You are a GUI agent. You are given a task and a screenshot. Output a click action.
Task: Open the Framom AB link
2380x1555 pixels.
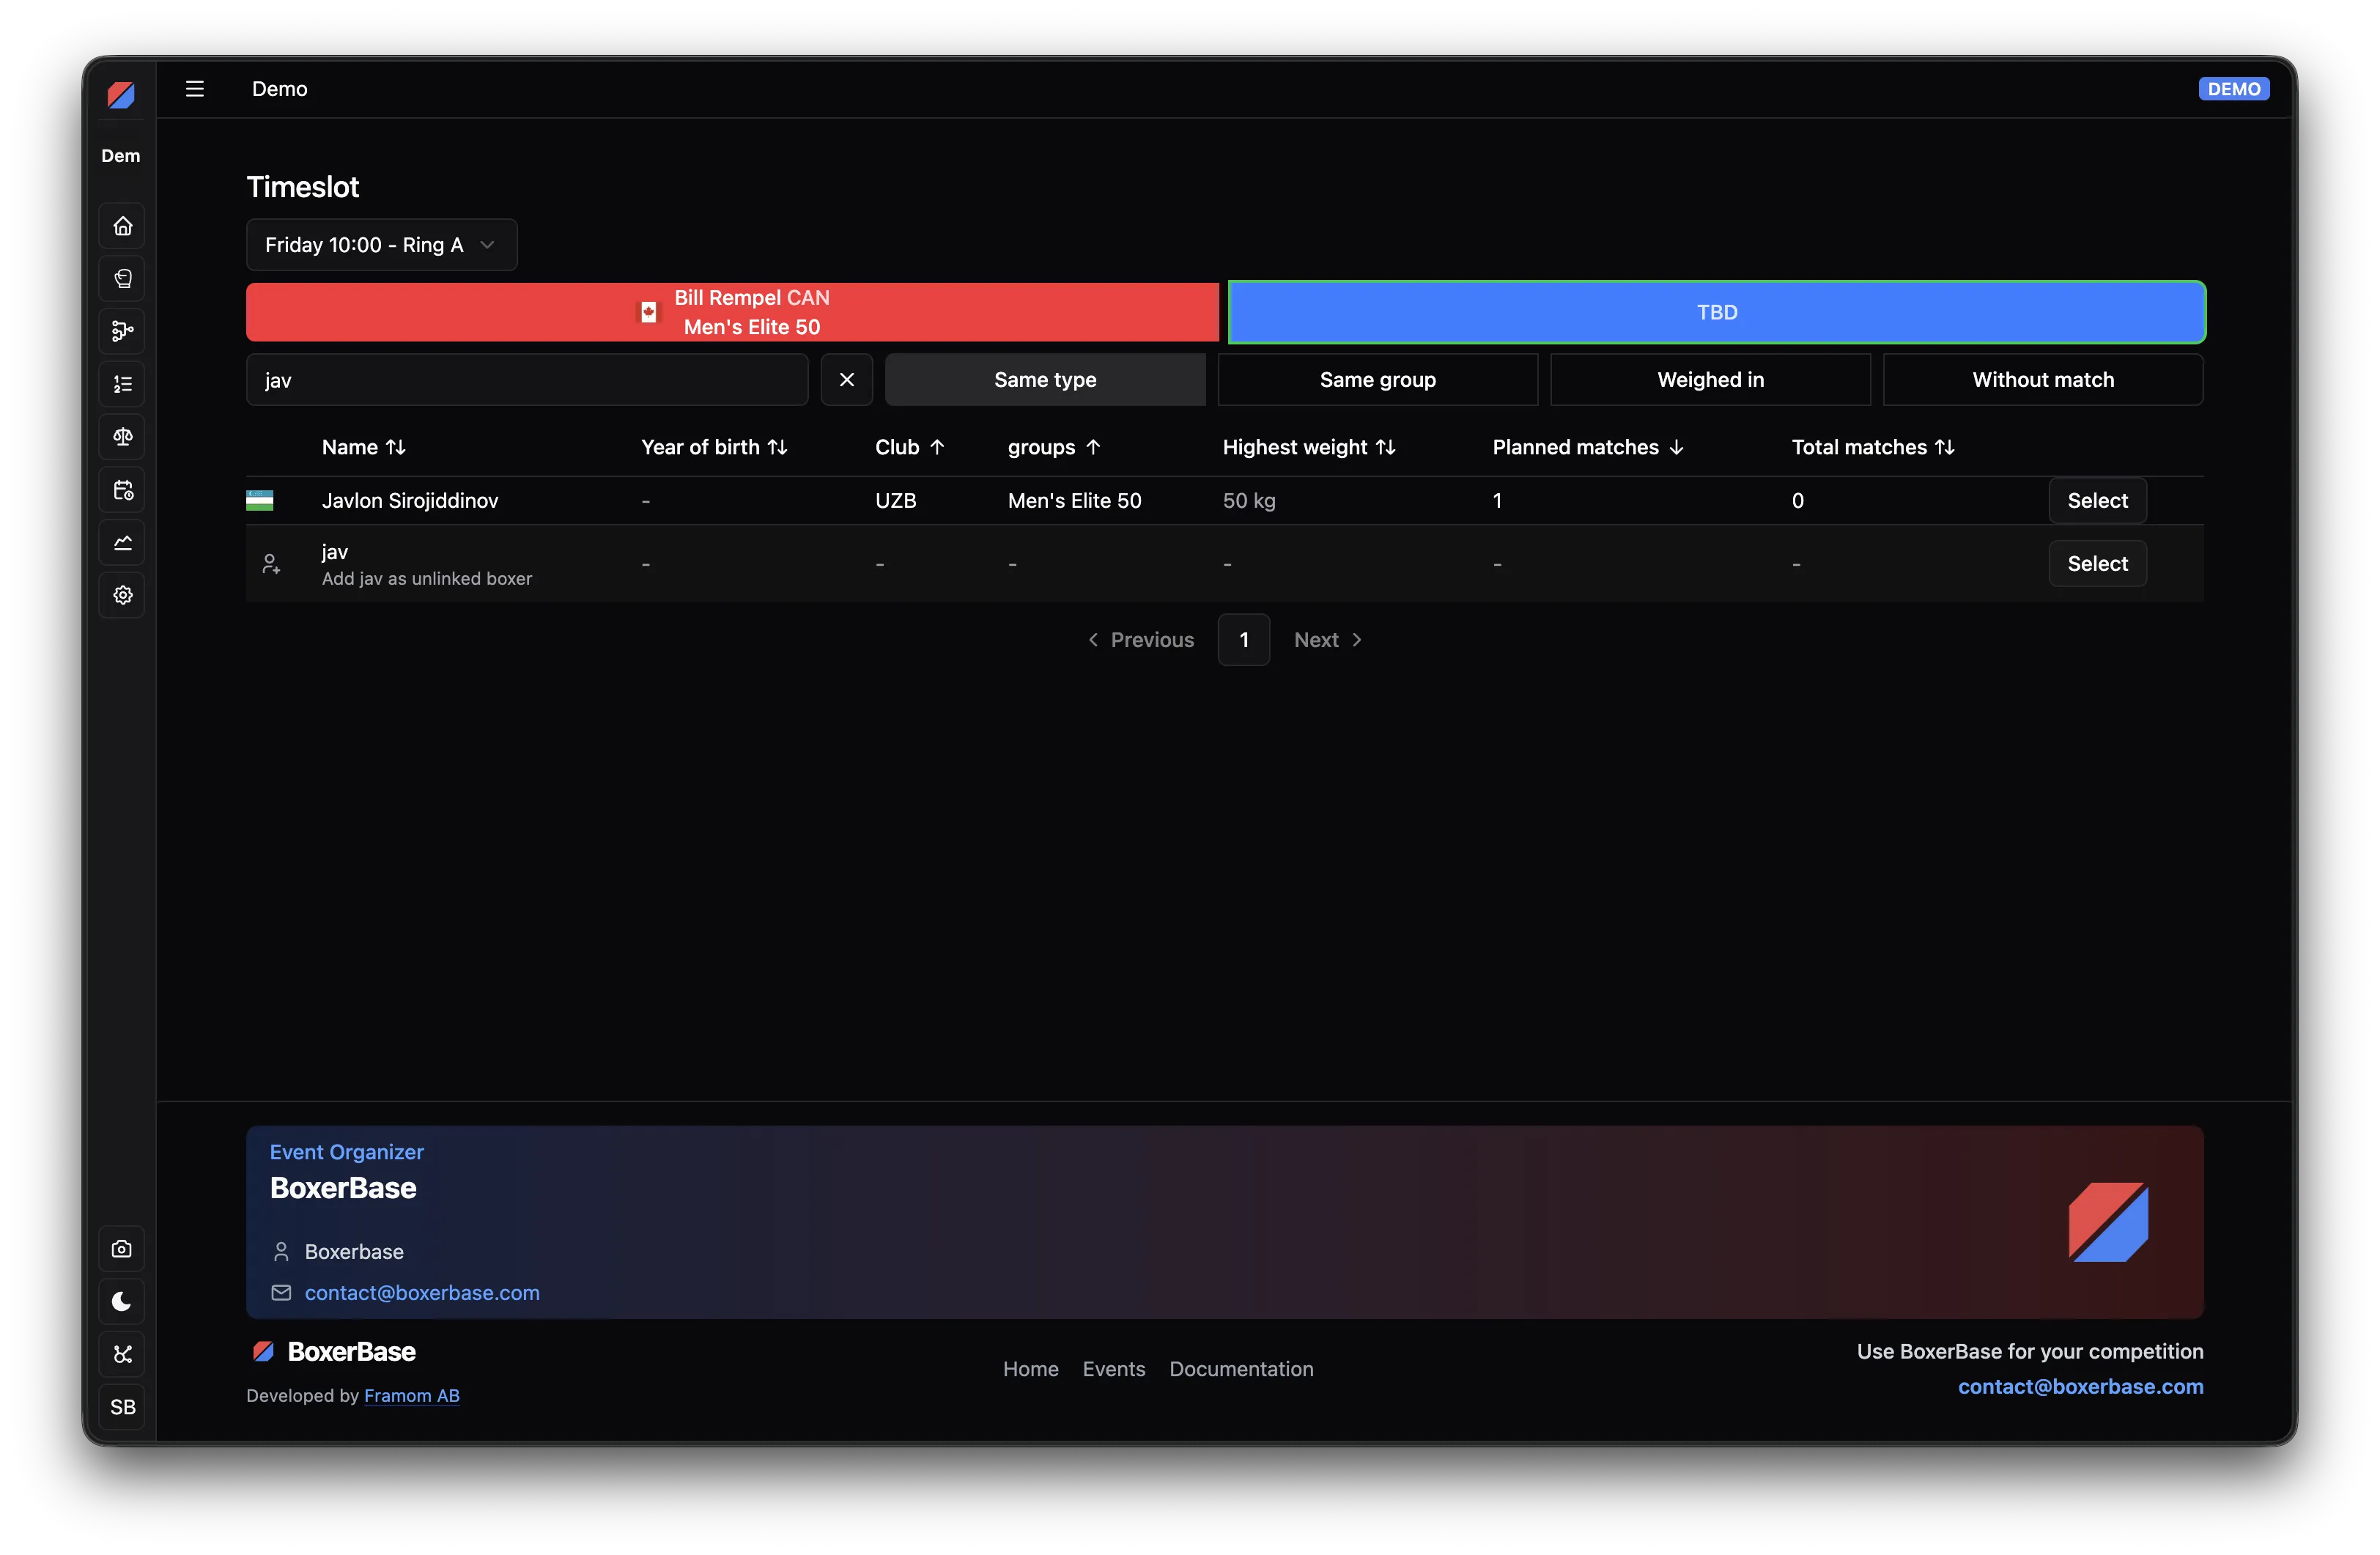point(412,1396)
